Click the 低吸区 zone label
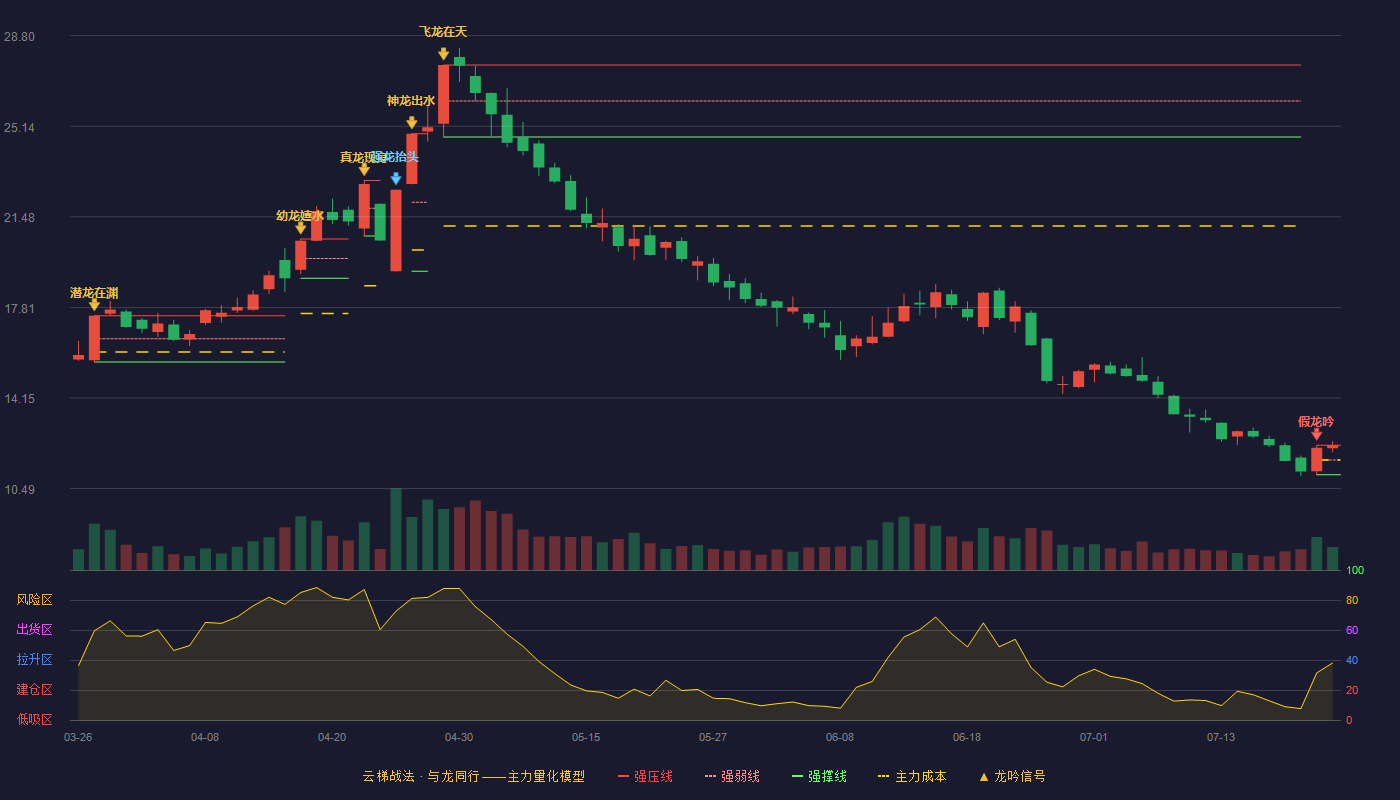Image resolution: width=1400 pixels, height=800 pixels. (x=35, y=719)
